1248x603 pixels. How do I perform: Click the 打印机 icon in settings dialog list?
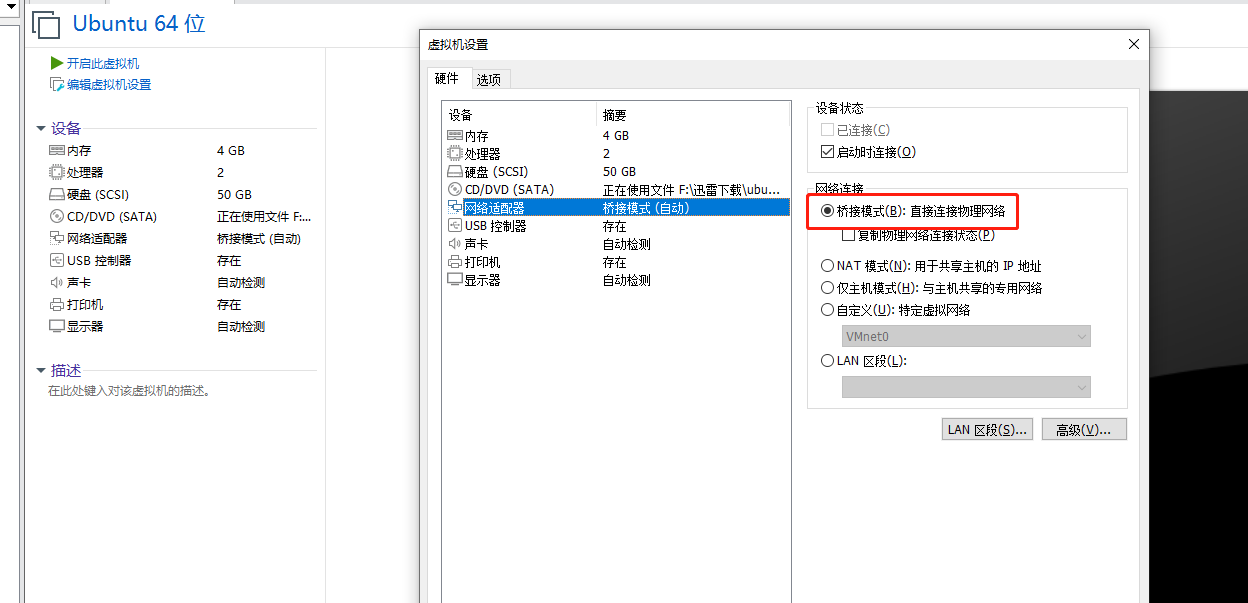point(454,261)
